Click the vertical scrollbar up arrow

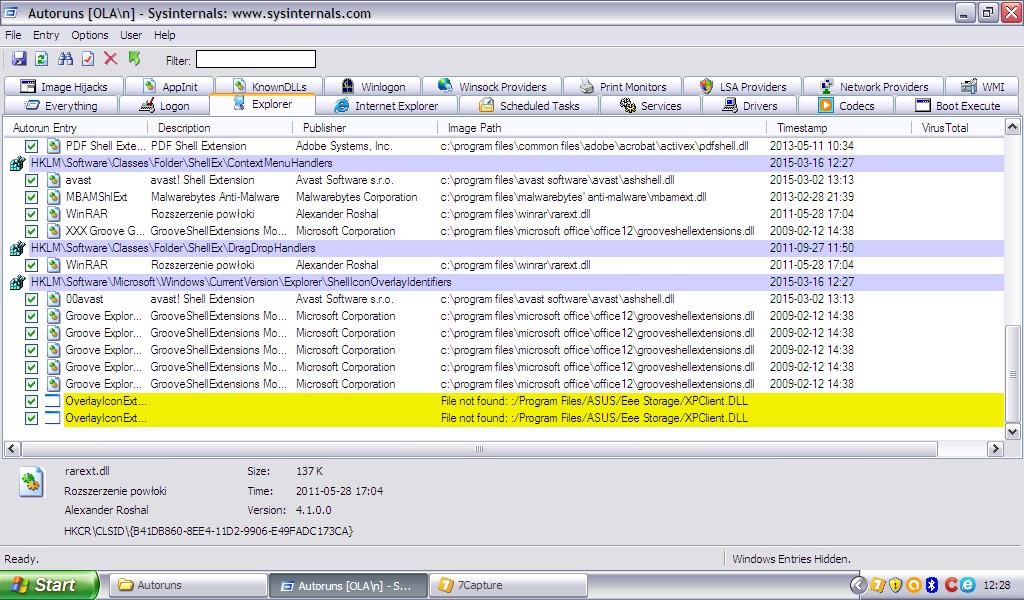pyautogui.click(x=1012, y=127)
